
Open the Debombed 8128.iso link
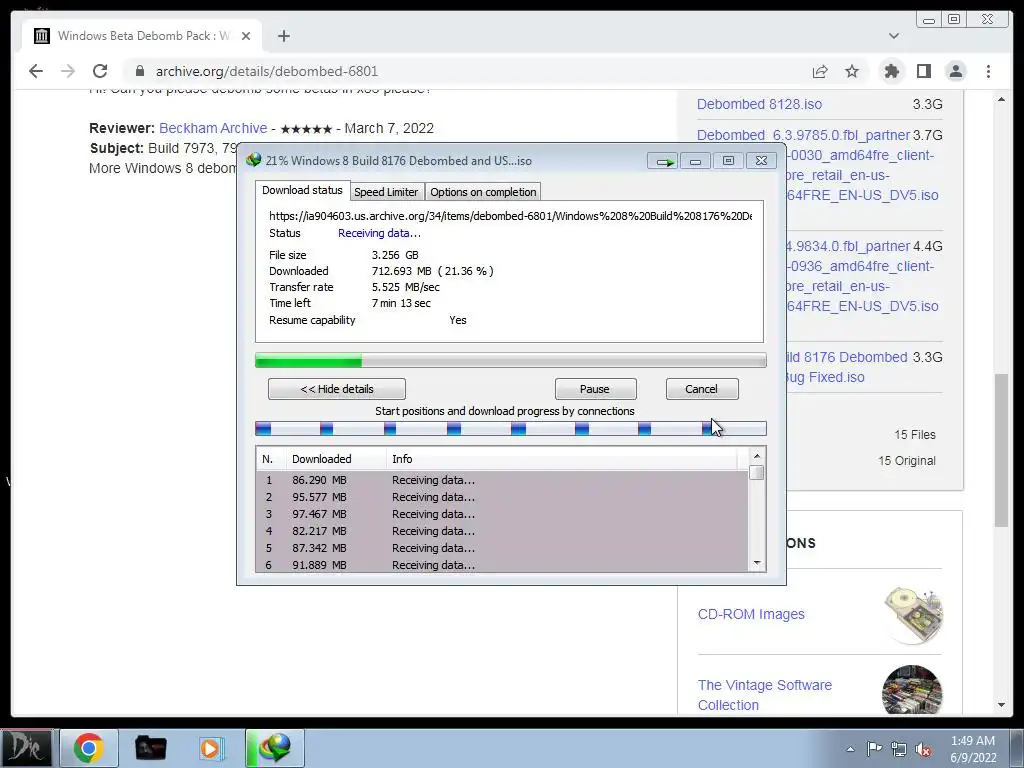pyautogui.click(x=760, y=104)
